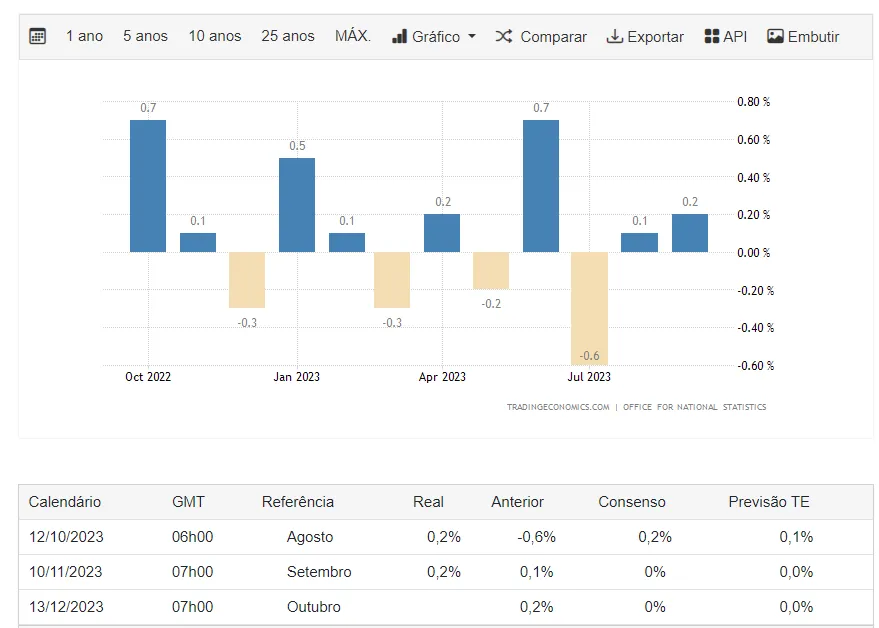Click the Exportar button
The image size is (879, 628).
point(645,36)
